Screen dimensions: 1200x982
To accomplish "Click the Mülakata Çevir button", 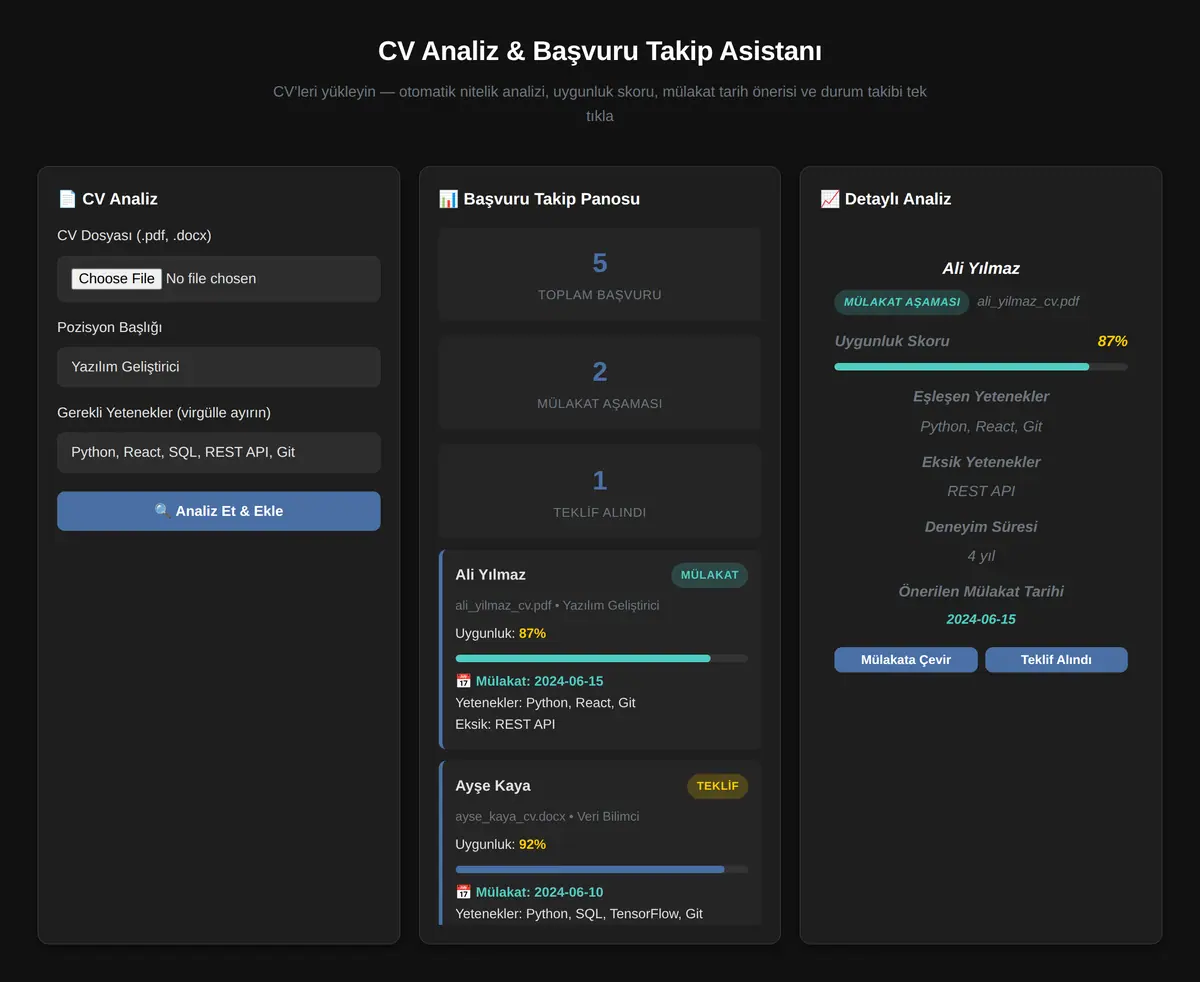I will click(x=906, y=660).
